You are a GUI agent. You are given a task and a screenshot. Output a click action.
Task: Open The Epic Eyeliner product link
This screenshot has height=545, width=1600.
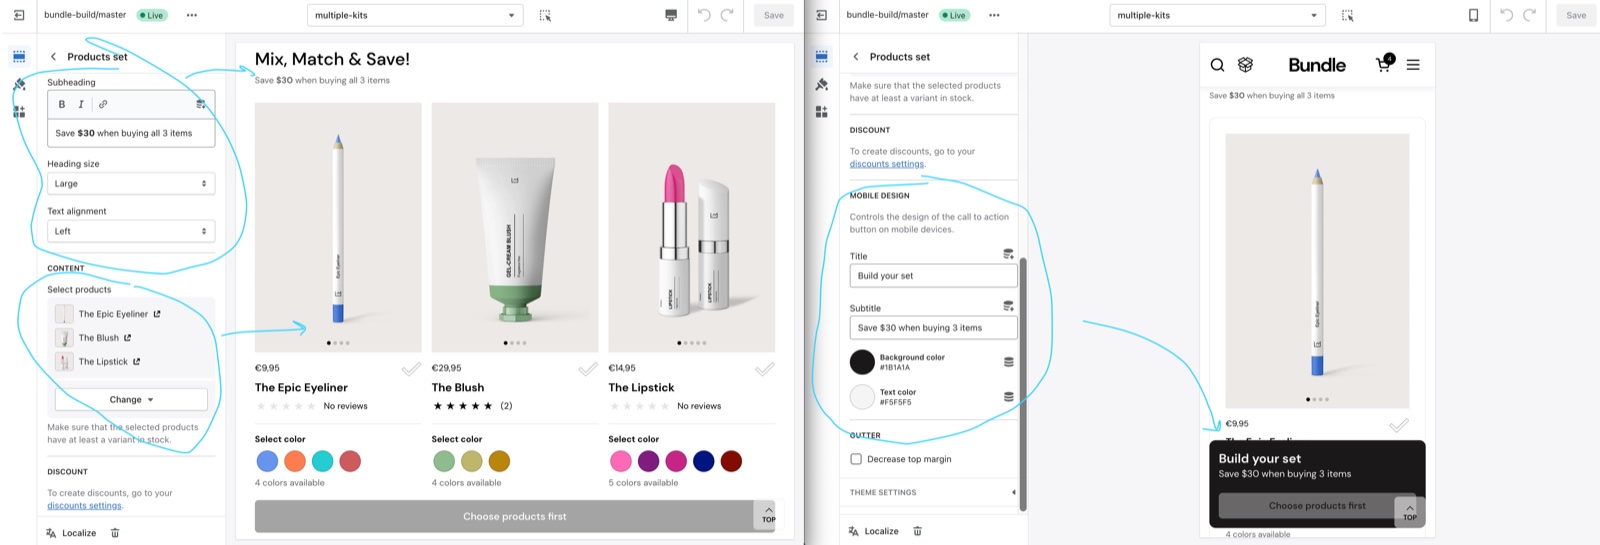click(x=157, y=314)
